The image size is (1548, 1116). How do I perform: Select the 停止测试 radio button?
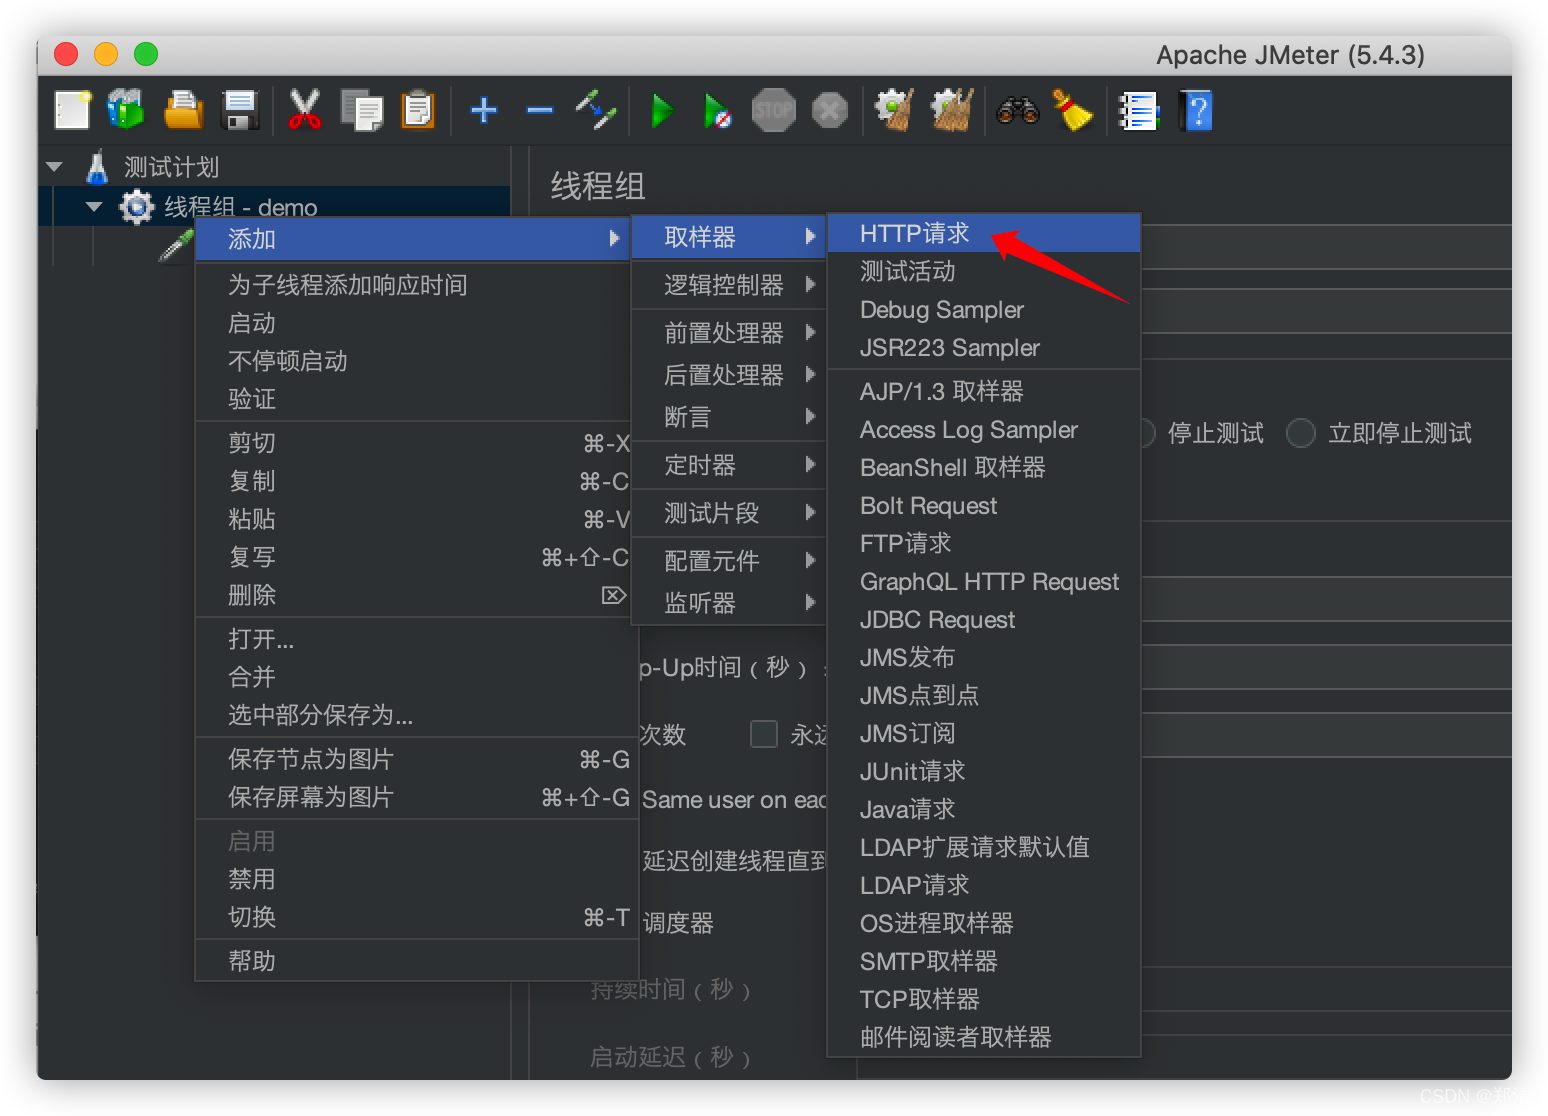(1146, 433)
